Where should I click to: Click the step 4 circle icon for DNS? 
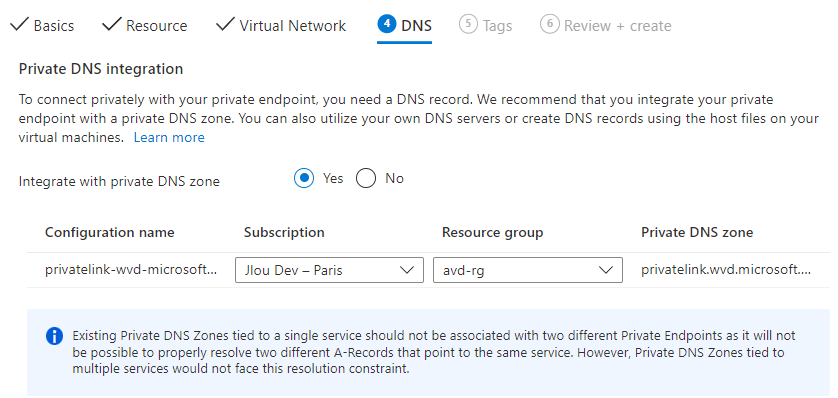point(386,25)
